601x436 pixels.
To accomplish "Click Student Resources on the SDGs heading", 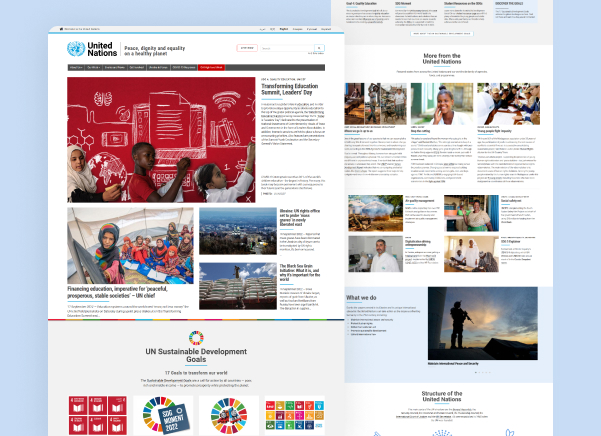I will (463, 3).
